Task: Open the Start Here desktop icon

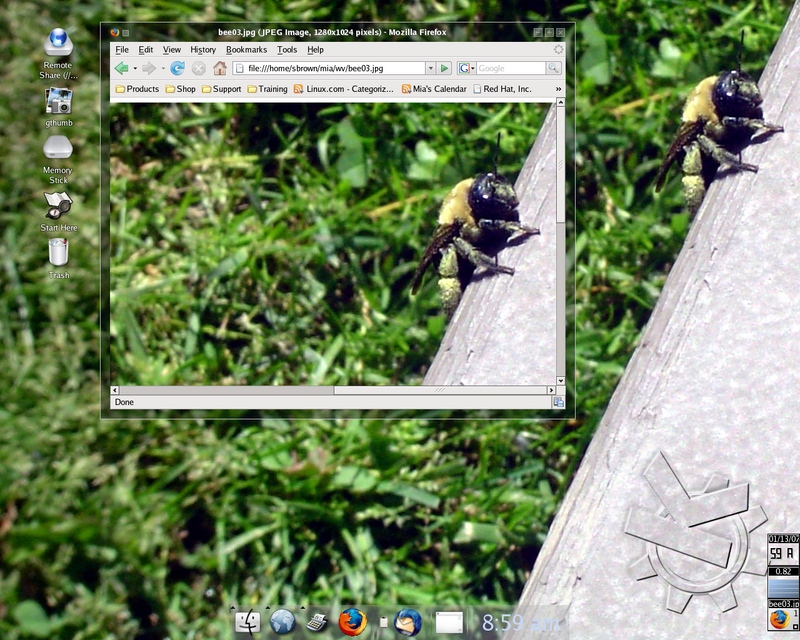Action: point(58,212)
